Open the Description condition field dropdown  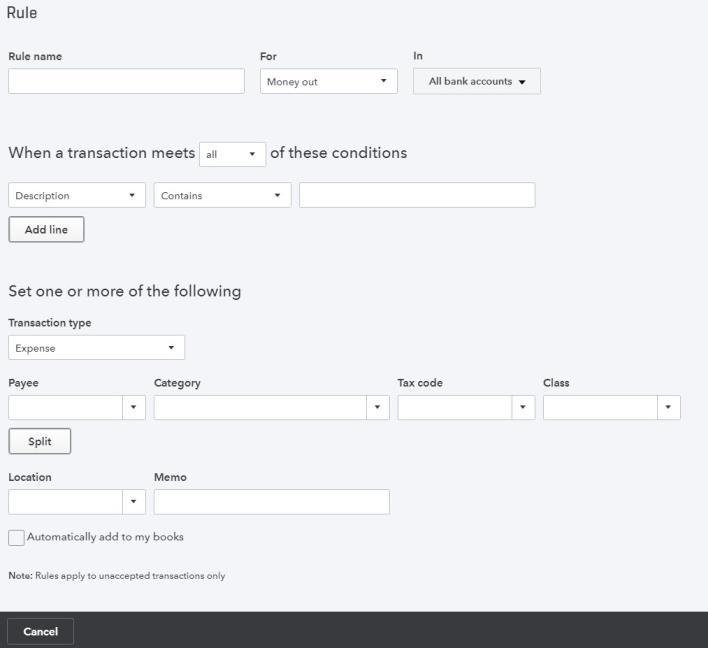point(77,195)
